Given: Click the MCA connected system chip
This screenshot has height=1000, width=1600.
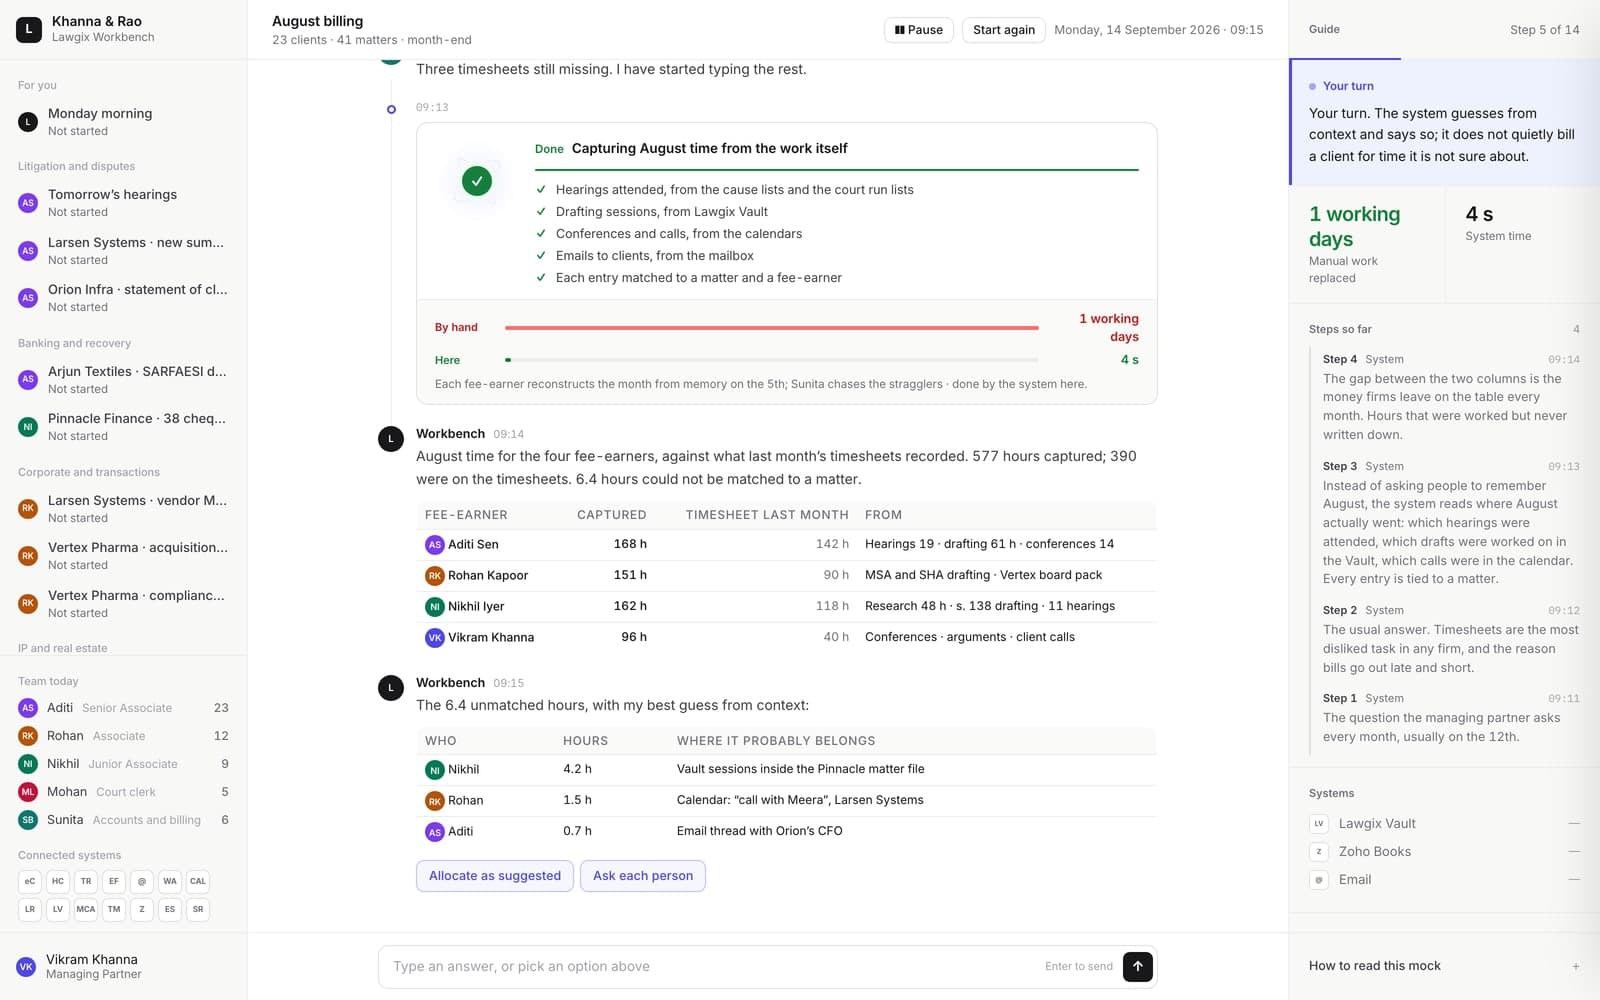Looking at the screenshot, I should [86, 909].
